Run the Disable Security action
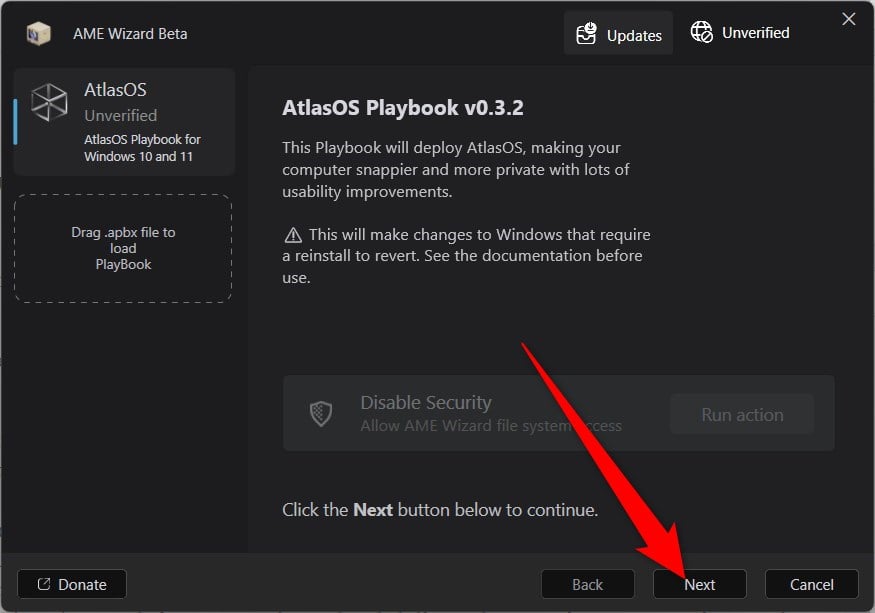Viewport: 875px width, 613px height. (x=741, y=413)
